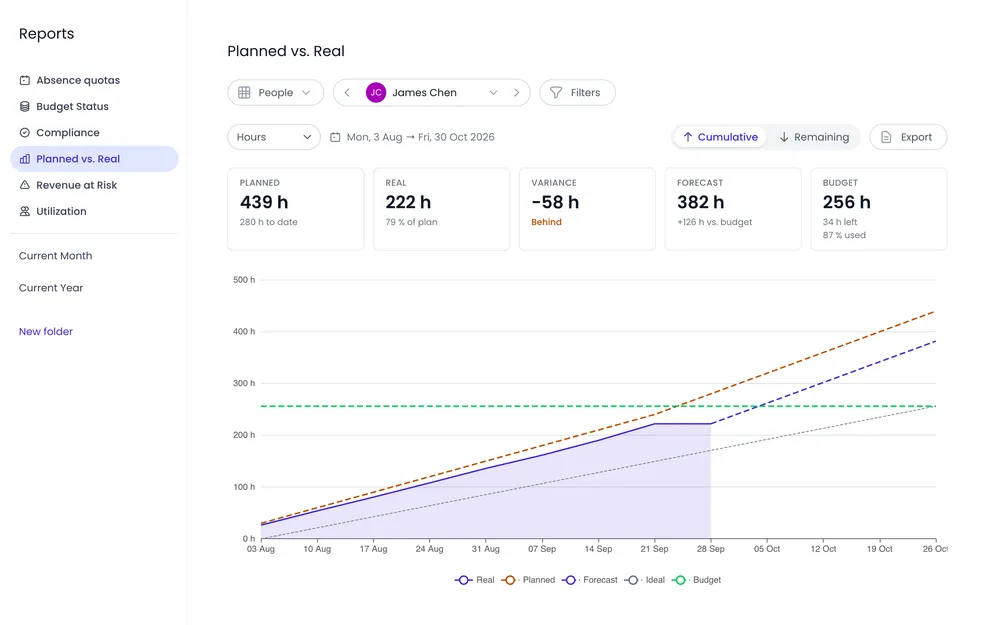Click the Forecast 382 h summary card
This screenshot has width=1000, height=625.
pyautogui.click(x=733, y=209)
